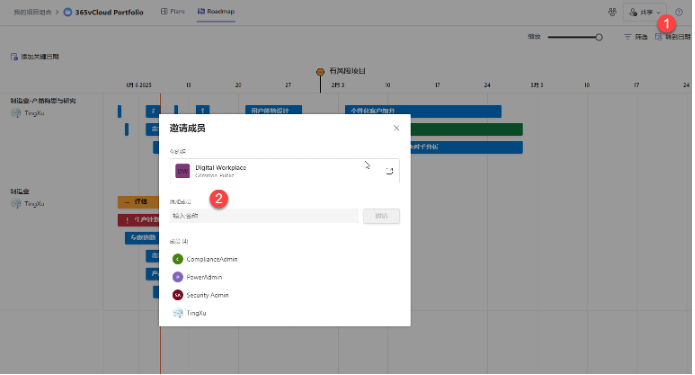
Task: Select the ComplianceAdmin member avatar
Action: [178, 260]
